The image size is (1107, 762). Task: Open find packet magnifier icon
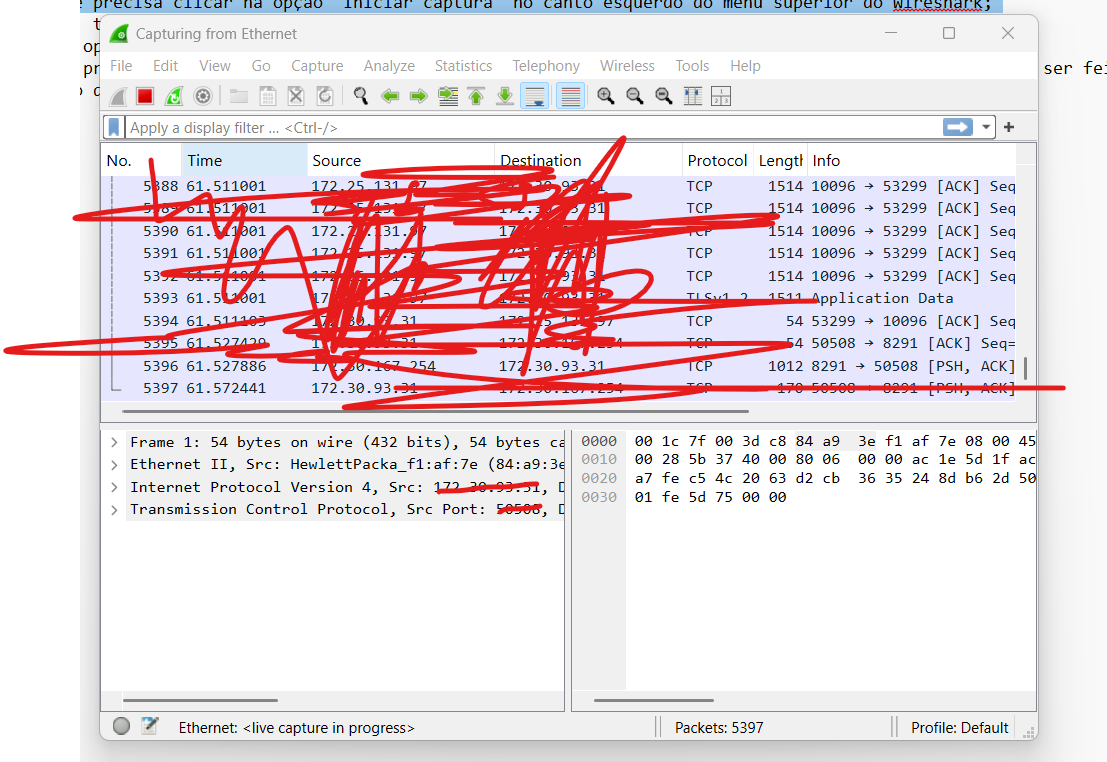tap(361, 96)
